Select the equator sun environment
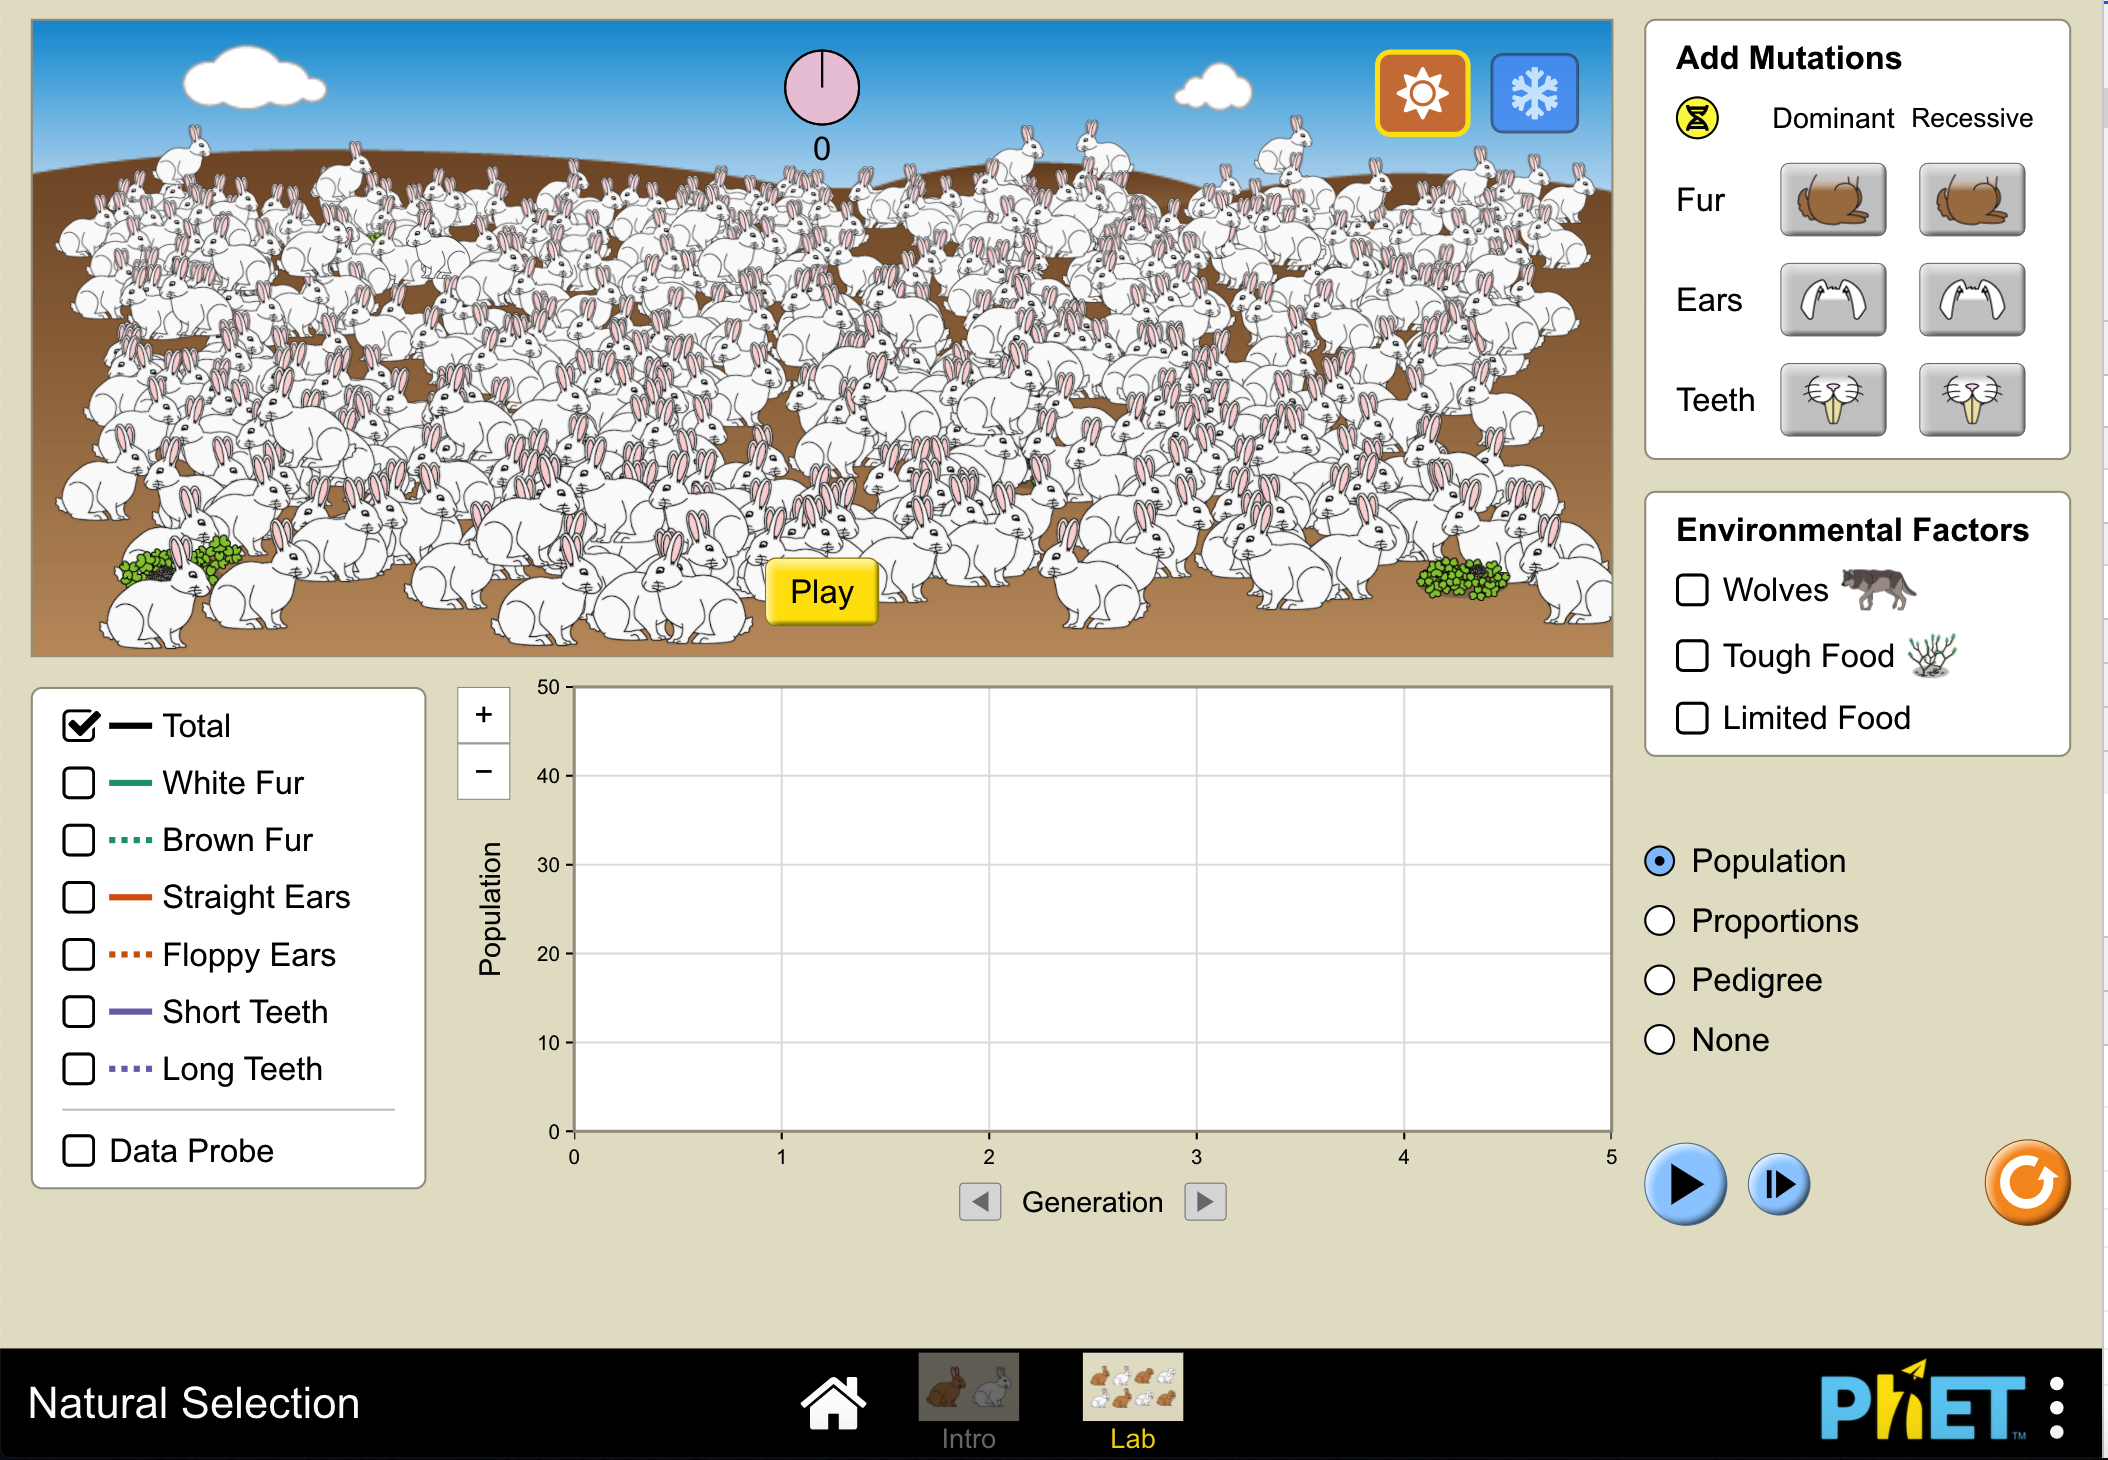Screen dimensions: 2108x1460 pyautogui.click(x=1423, y=92)
